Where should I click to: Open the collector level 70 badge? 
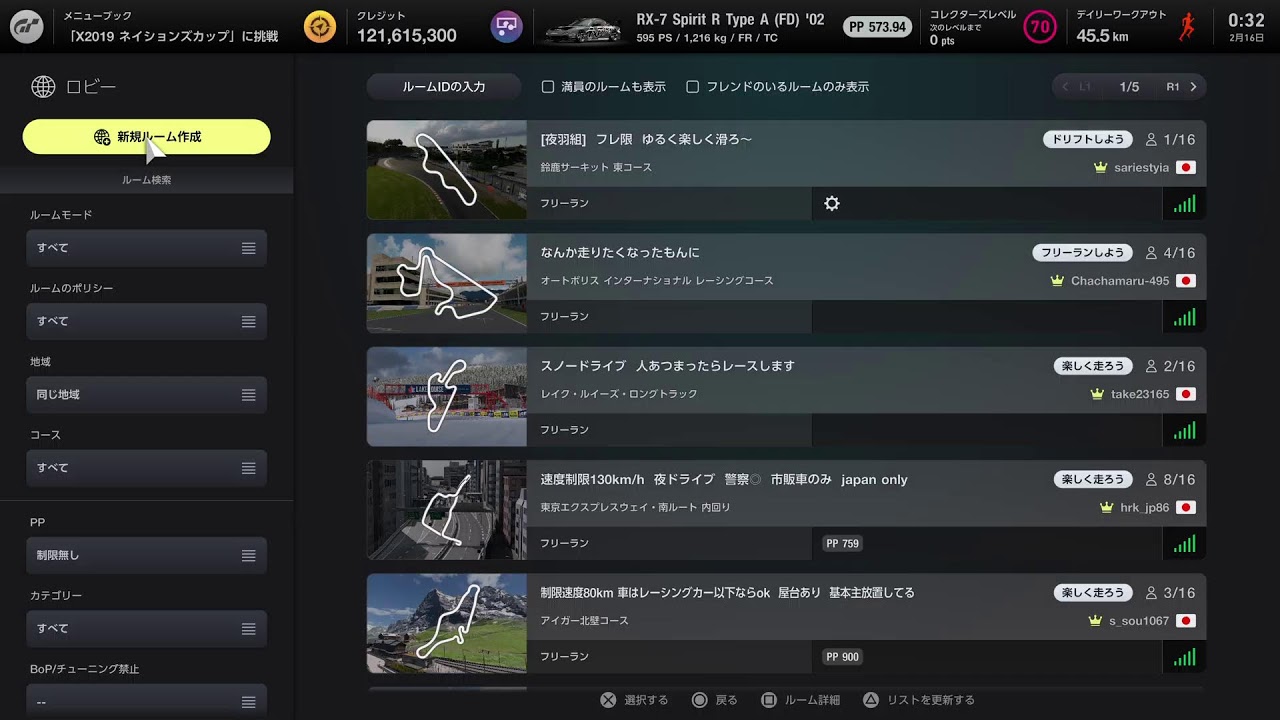tap(1040, 26)
